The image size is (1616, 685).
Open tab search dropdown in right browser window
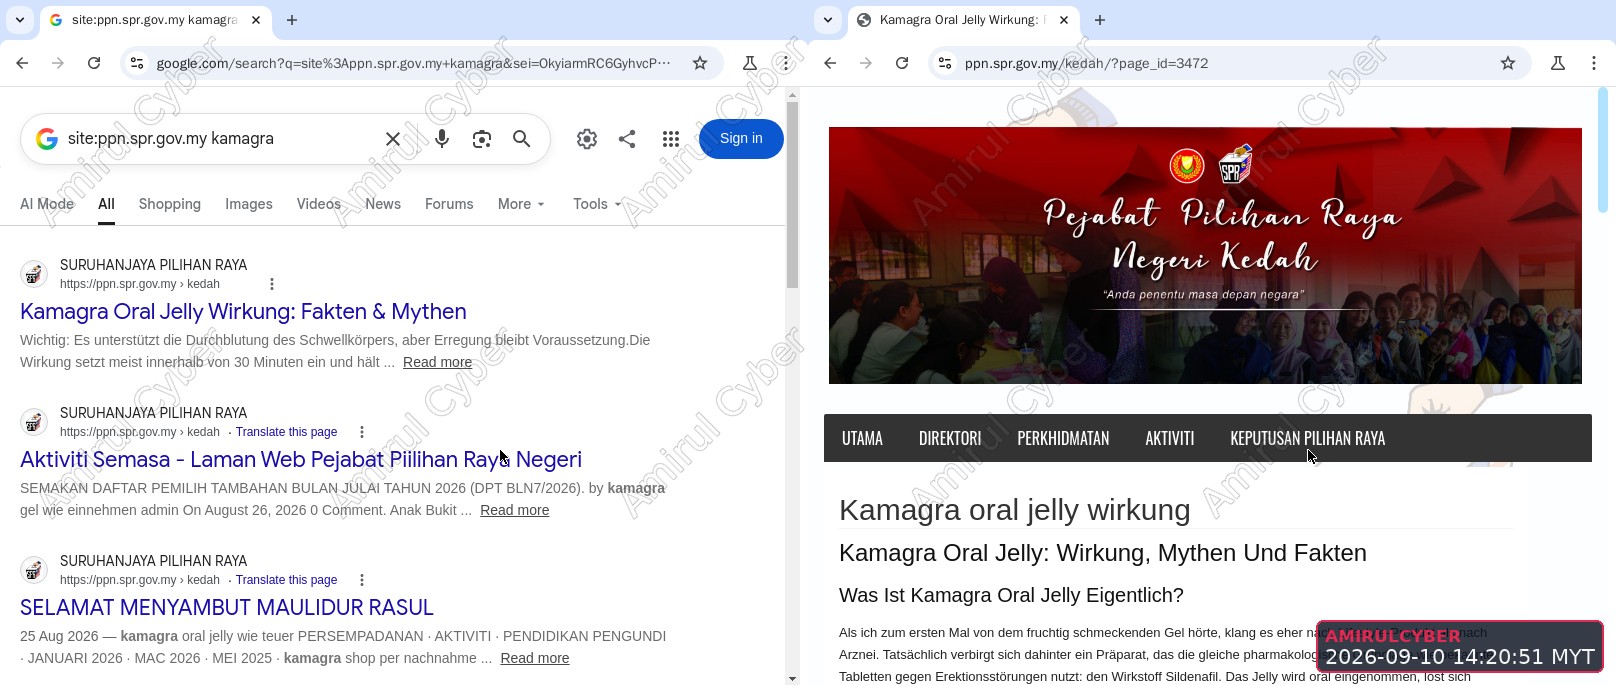[828, 20]
